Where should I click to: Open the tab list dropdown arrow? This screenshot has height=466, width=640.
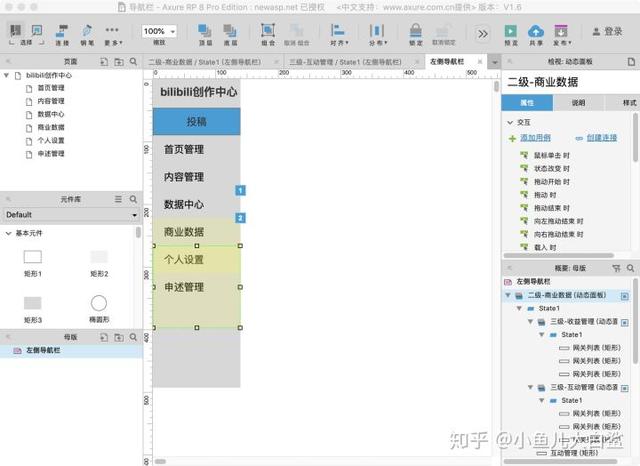coord(495,62)
